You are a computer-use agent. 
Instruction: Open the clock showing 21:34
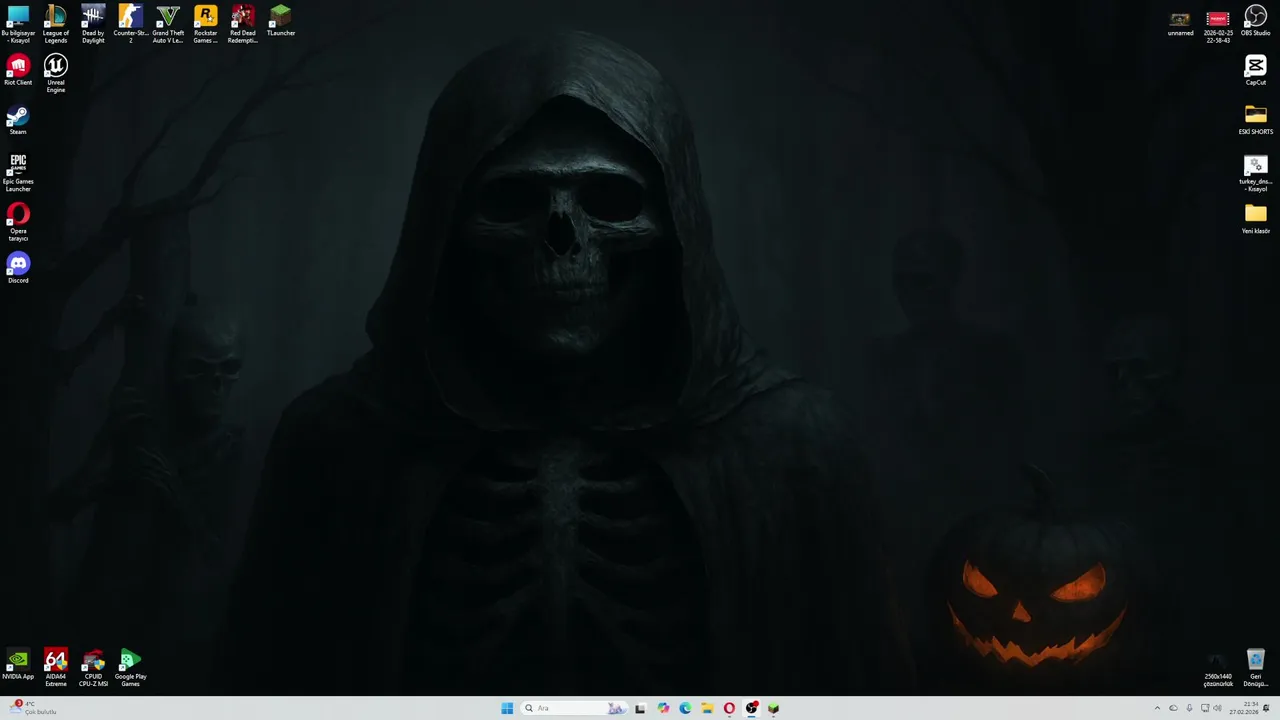click(x=1244, y=708)
